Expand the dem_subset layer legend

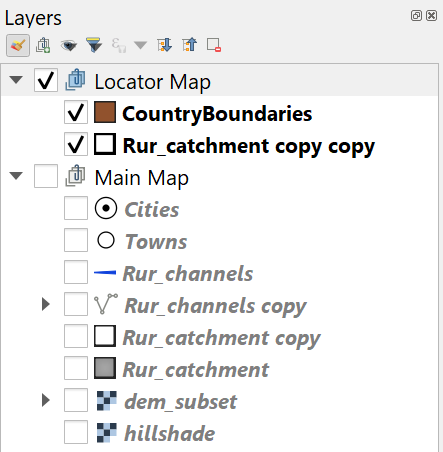[x=46, y=400]
